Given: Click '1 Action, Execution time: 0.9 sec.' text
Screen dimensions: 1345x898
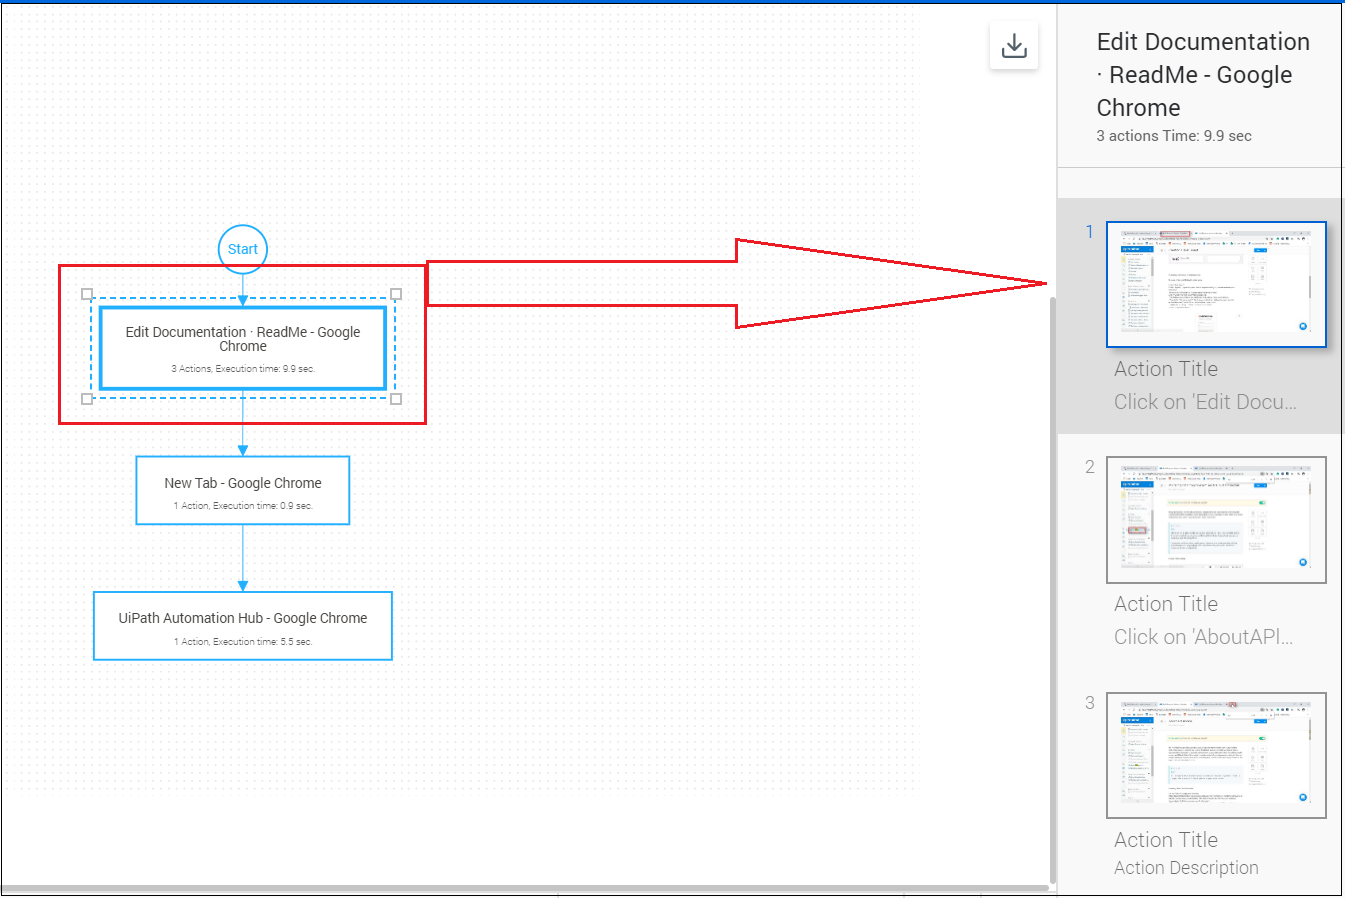Looking at the screenshot, I should click(x=243, y=506).
